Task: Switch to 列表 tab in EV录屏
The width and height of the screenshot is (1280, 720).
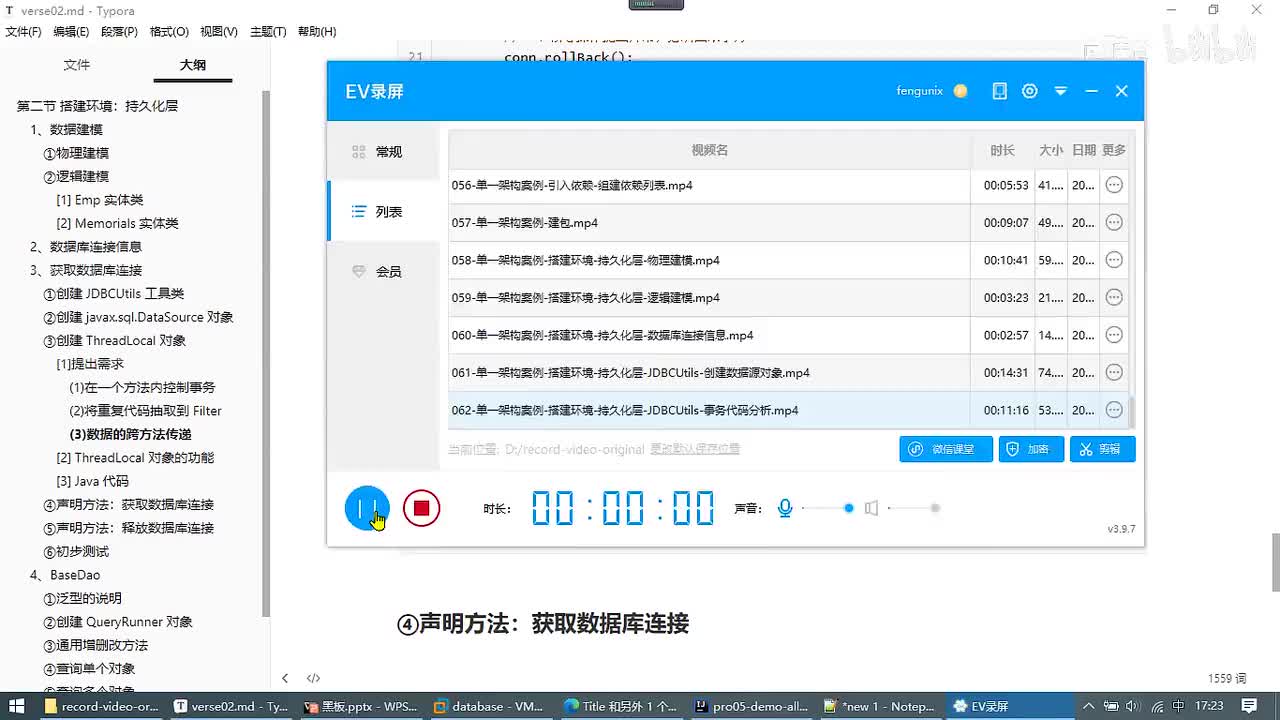Action: click(x=384, y=212)
